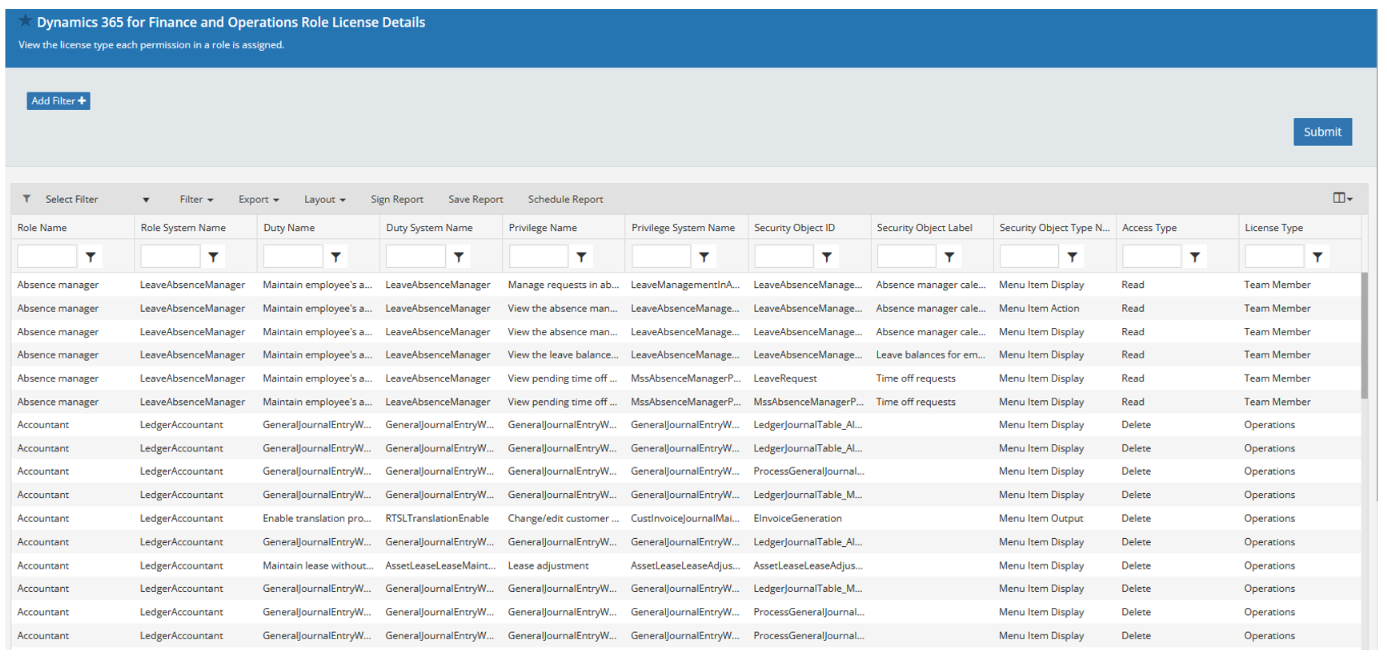1387x664 pixels.
Task: Click the Add Filter button
Action: coord(59,101)
